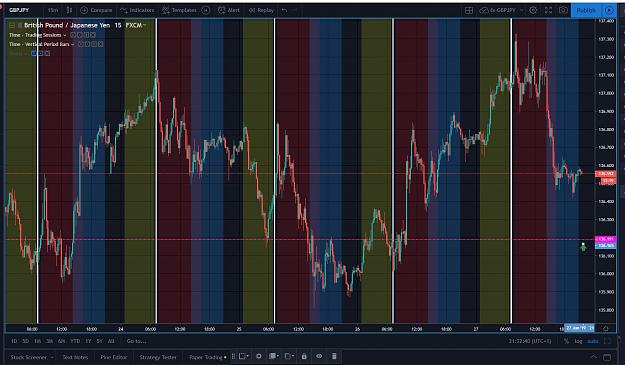Open the Text Notes tab
The width and height of the screenshot is (625, 365).
[x=75, y=357]
